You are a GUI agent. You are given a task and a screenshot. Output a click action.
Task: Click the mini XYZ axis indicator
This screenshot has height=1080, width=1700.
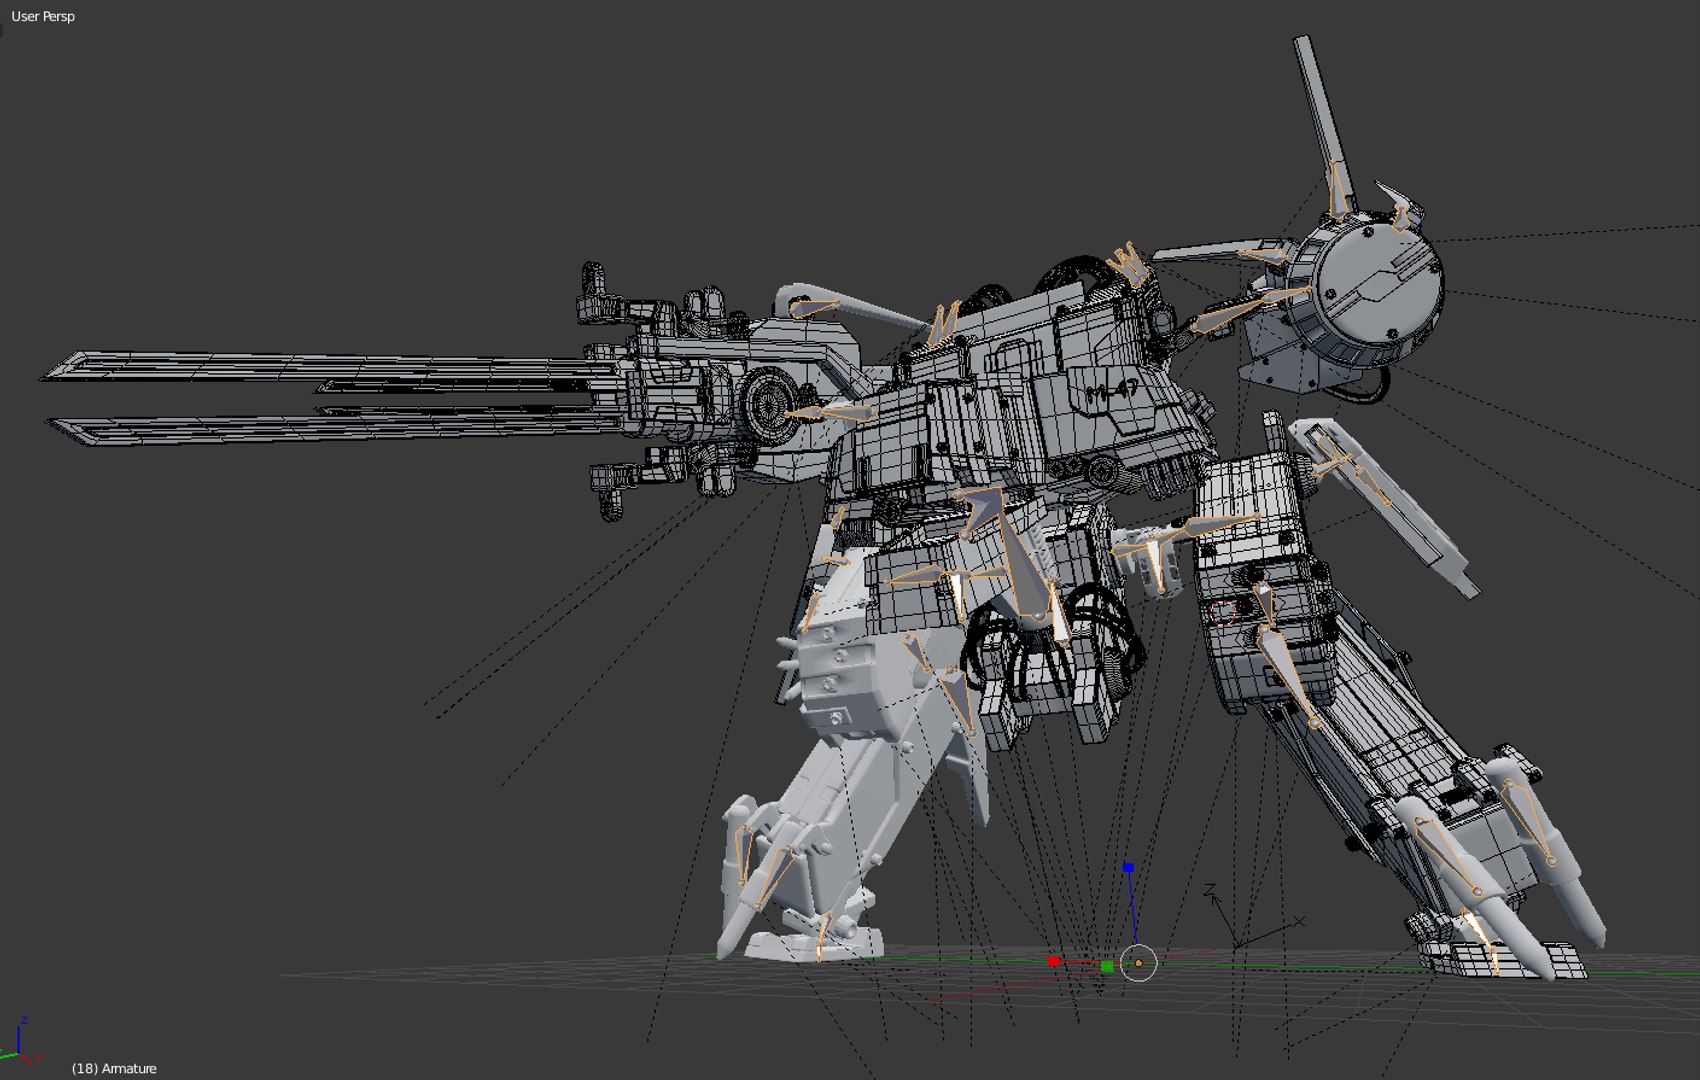pos(22,1041)
